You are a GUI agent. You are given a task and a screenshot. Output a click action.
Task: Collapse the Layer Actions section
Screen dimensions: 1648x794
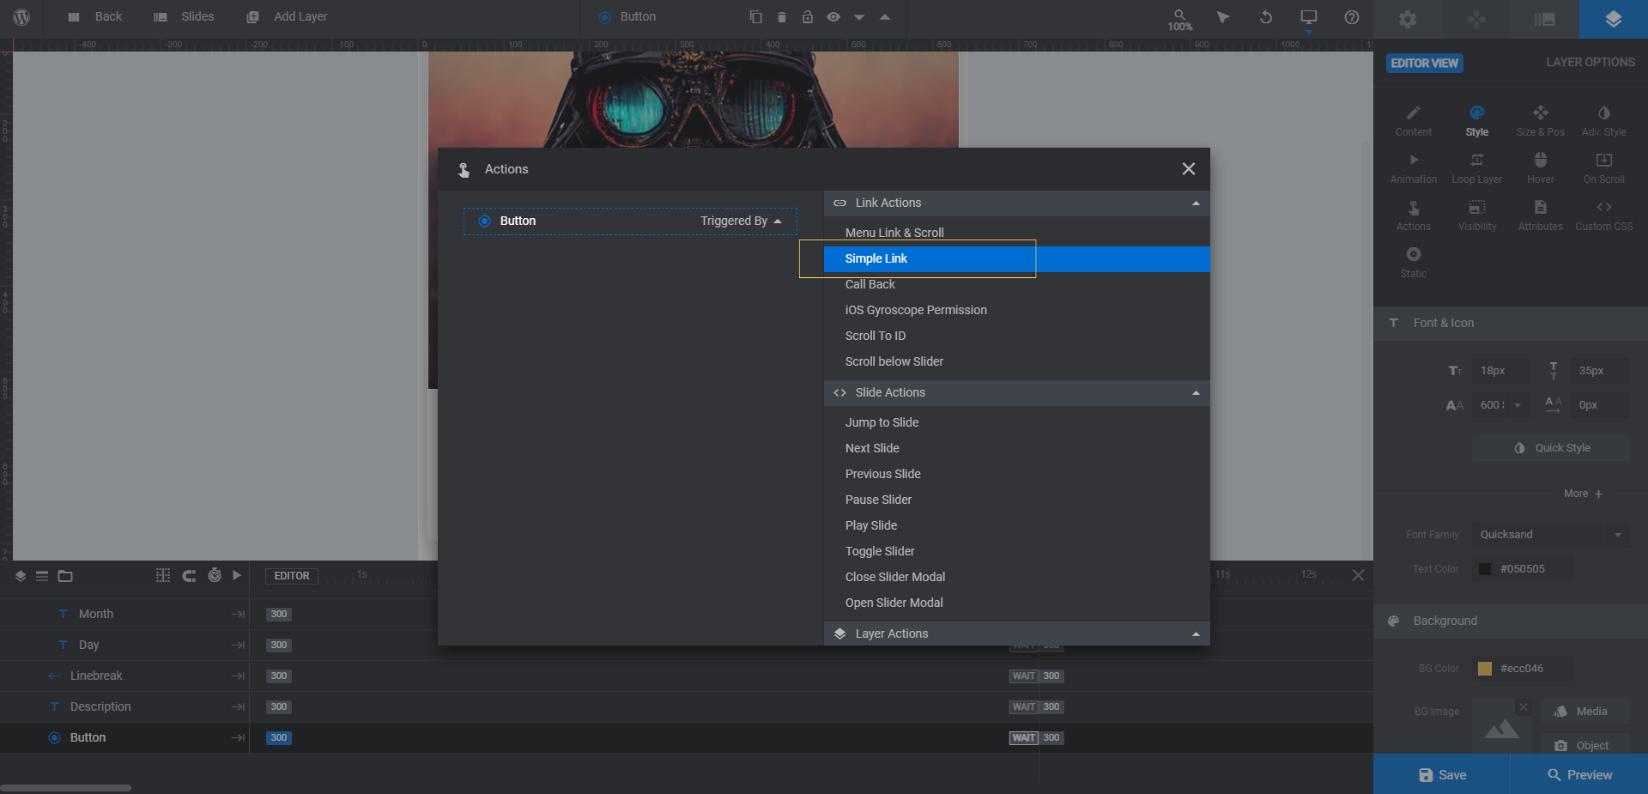1017,634
